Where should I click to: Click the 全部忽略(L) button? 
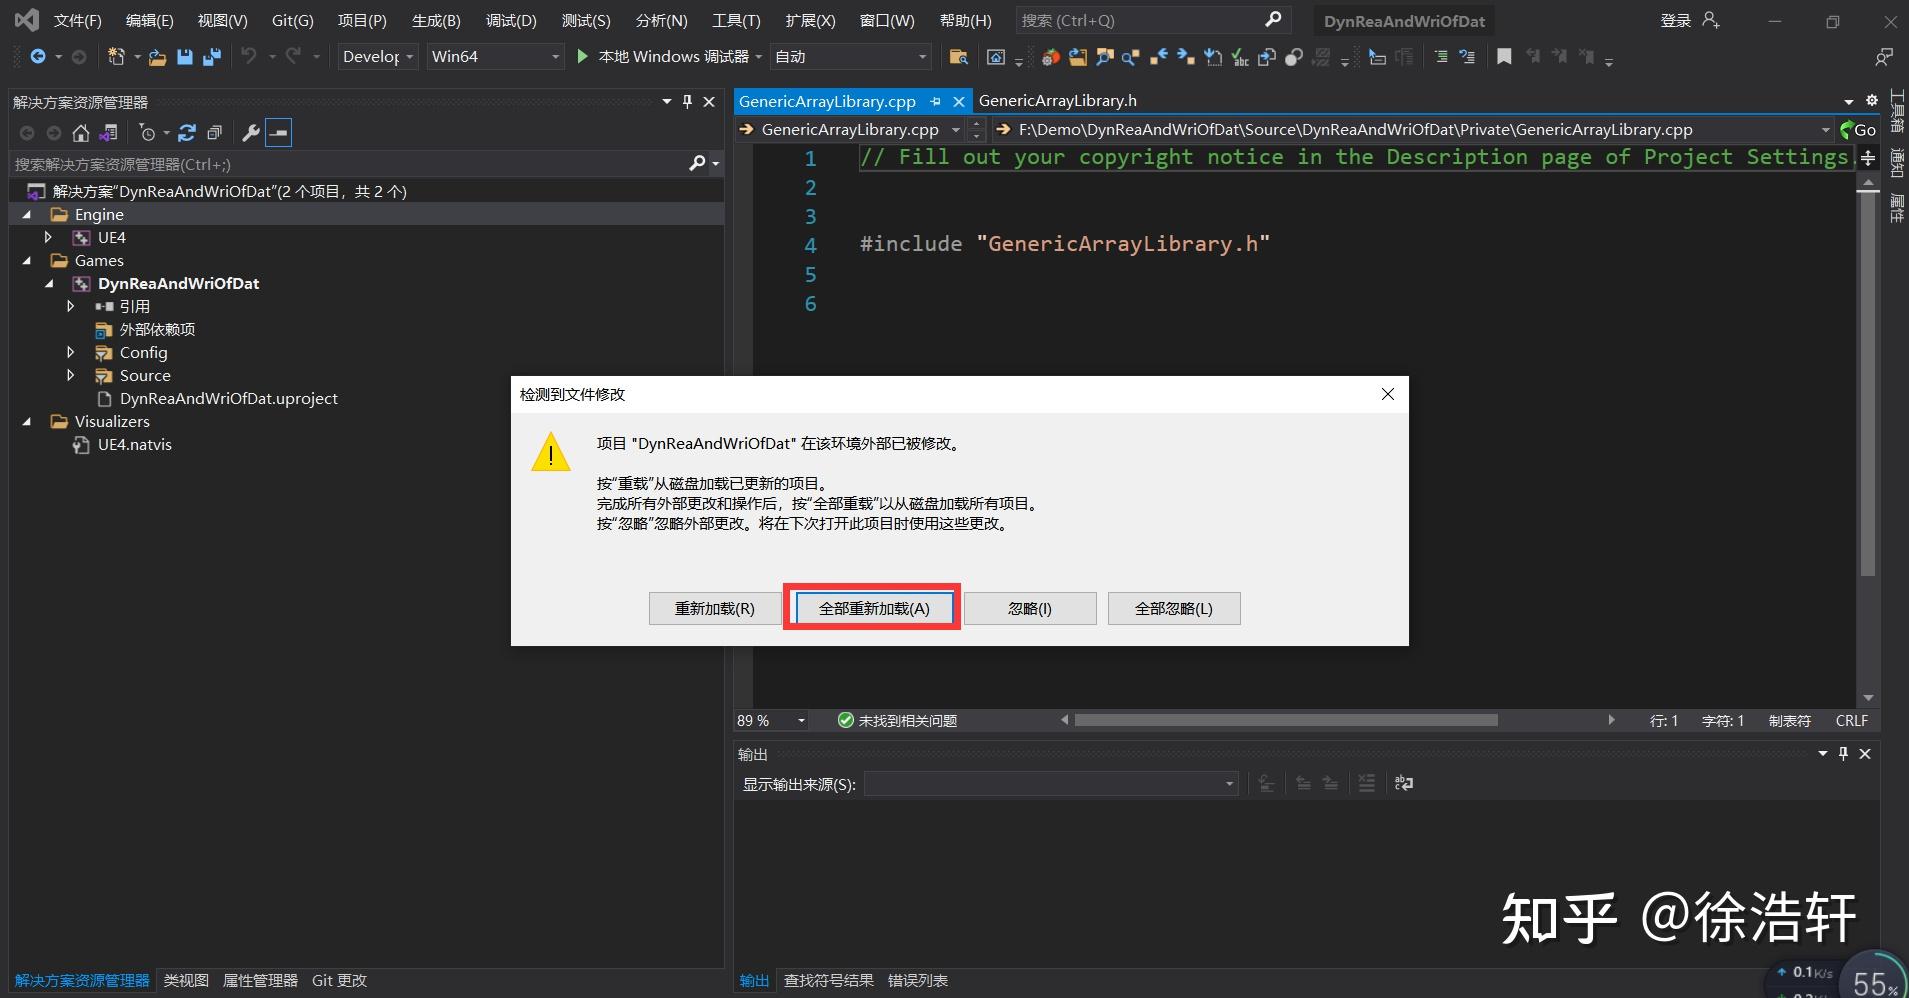[1174, 608]
